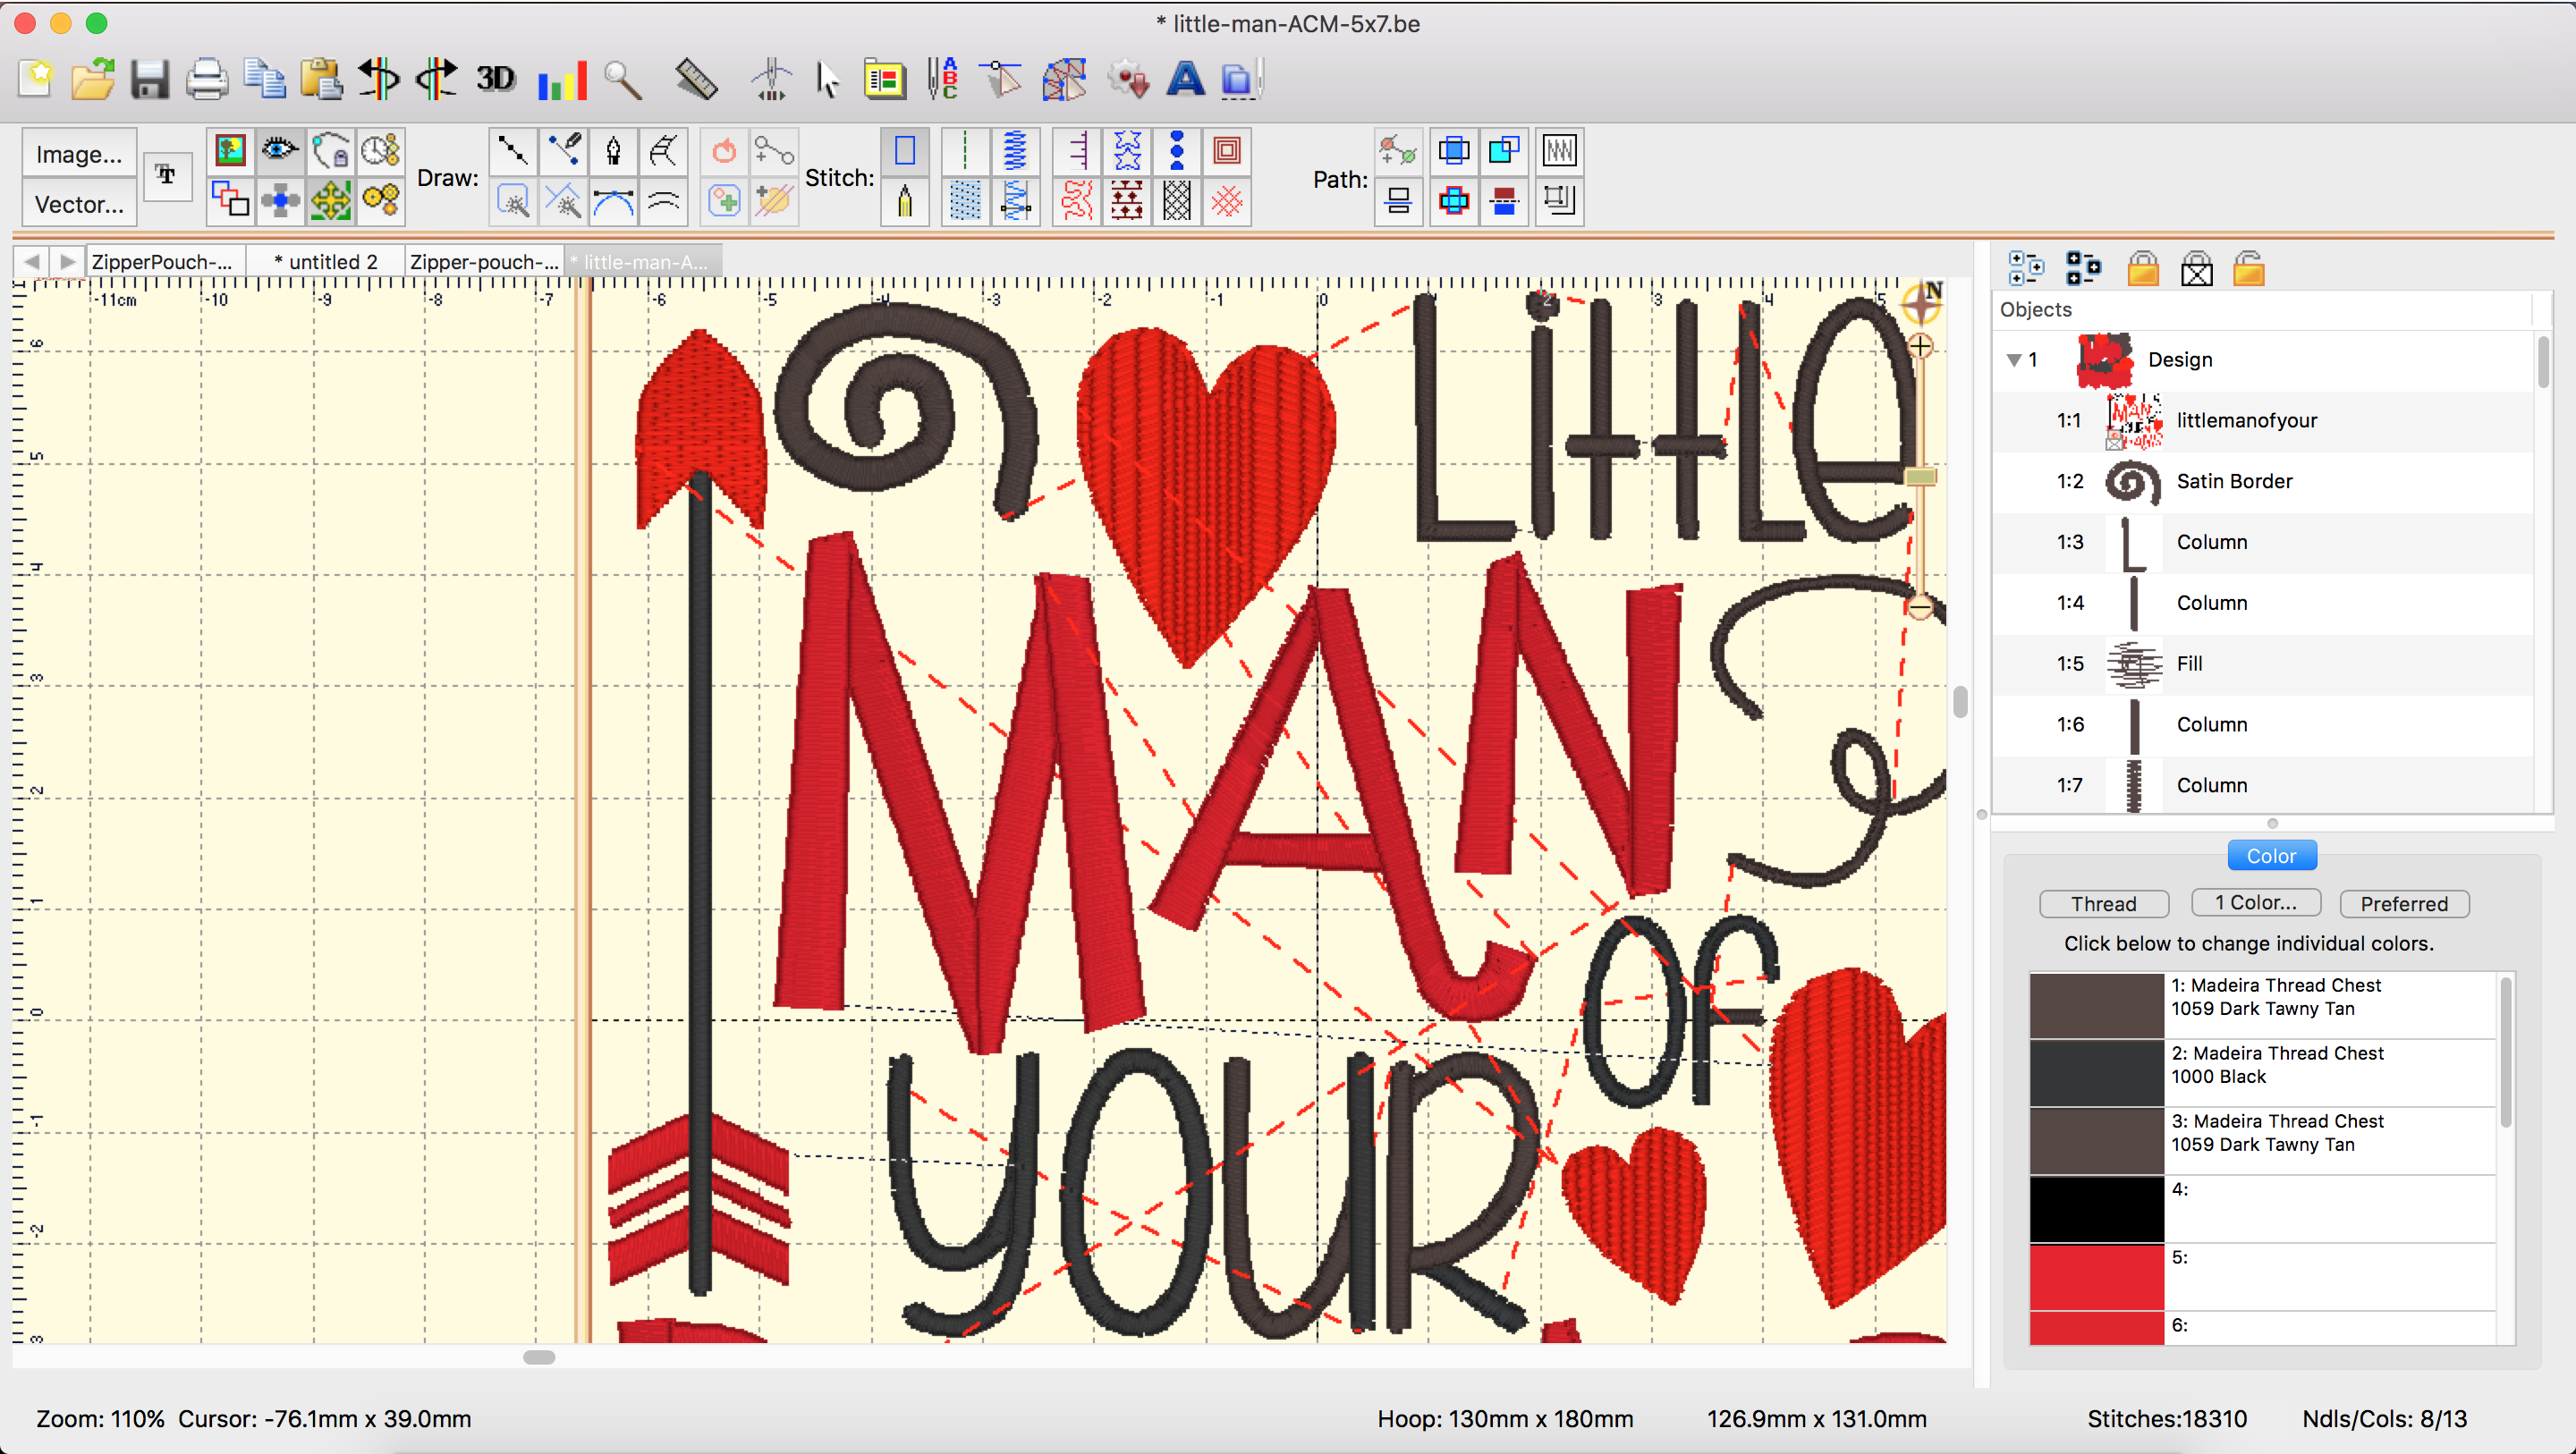Open the untitled 2 tab
2576x1454 pixels.
point(326,262)
